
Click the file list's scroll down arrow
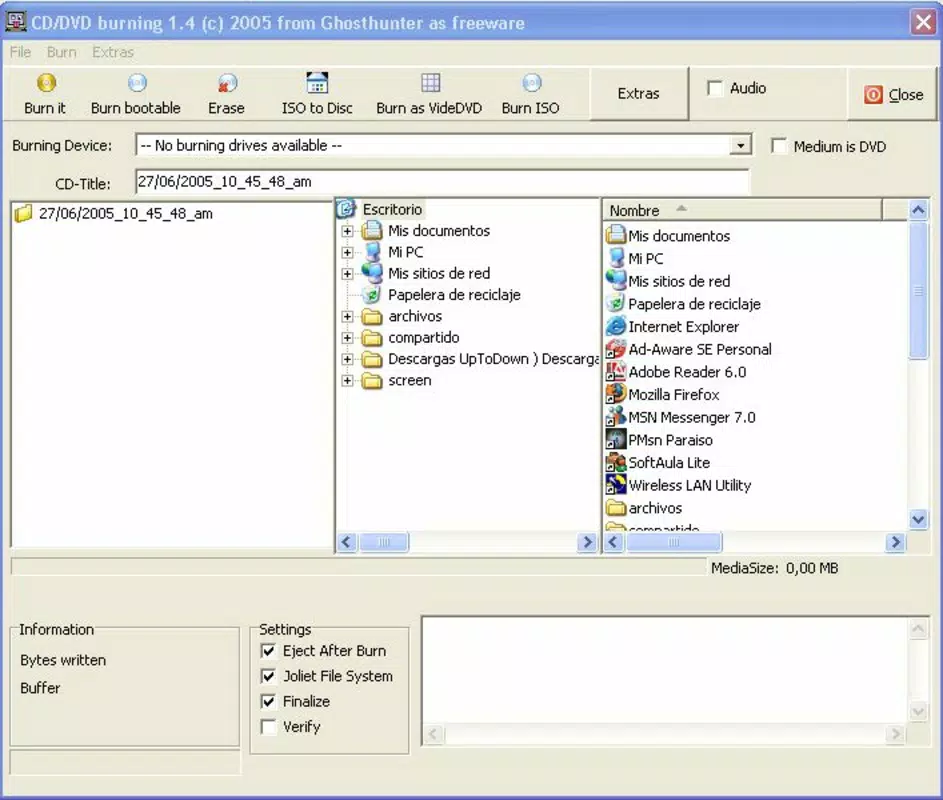(x=918, y=518)
